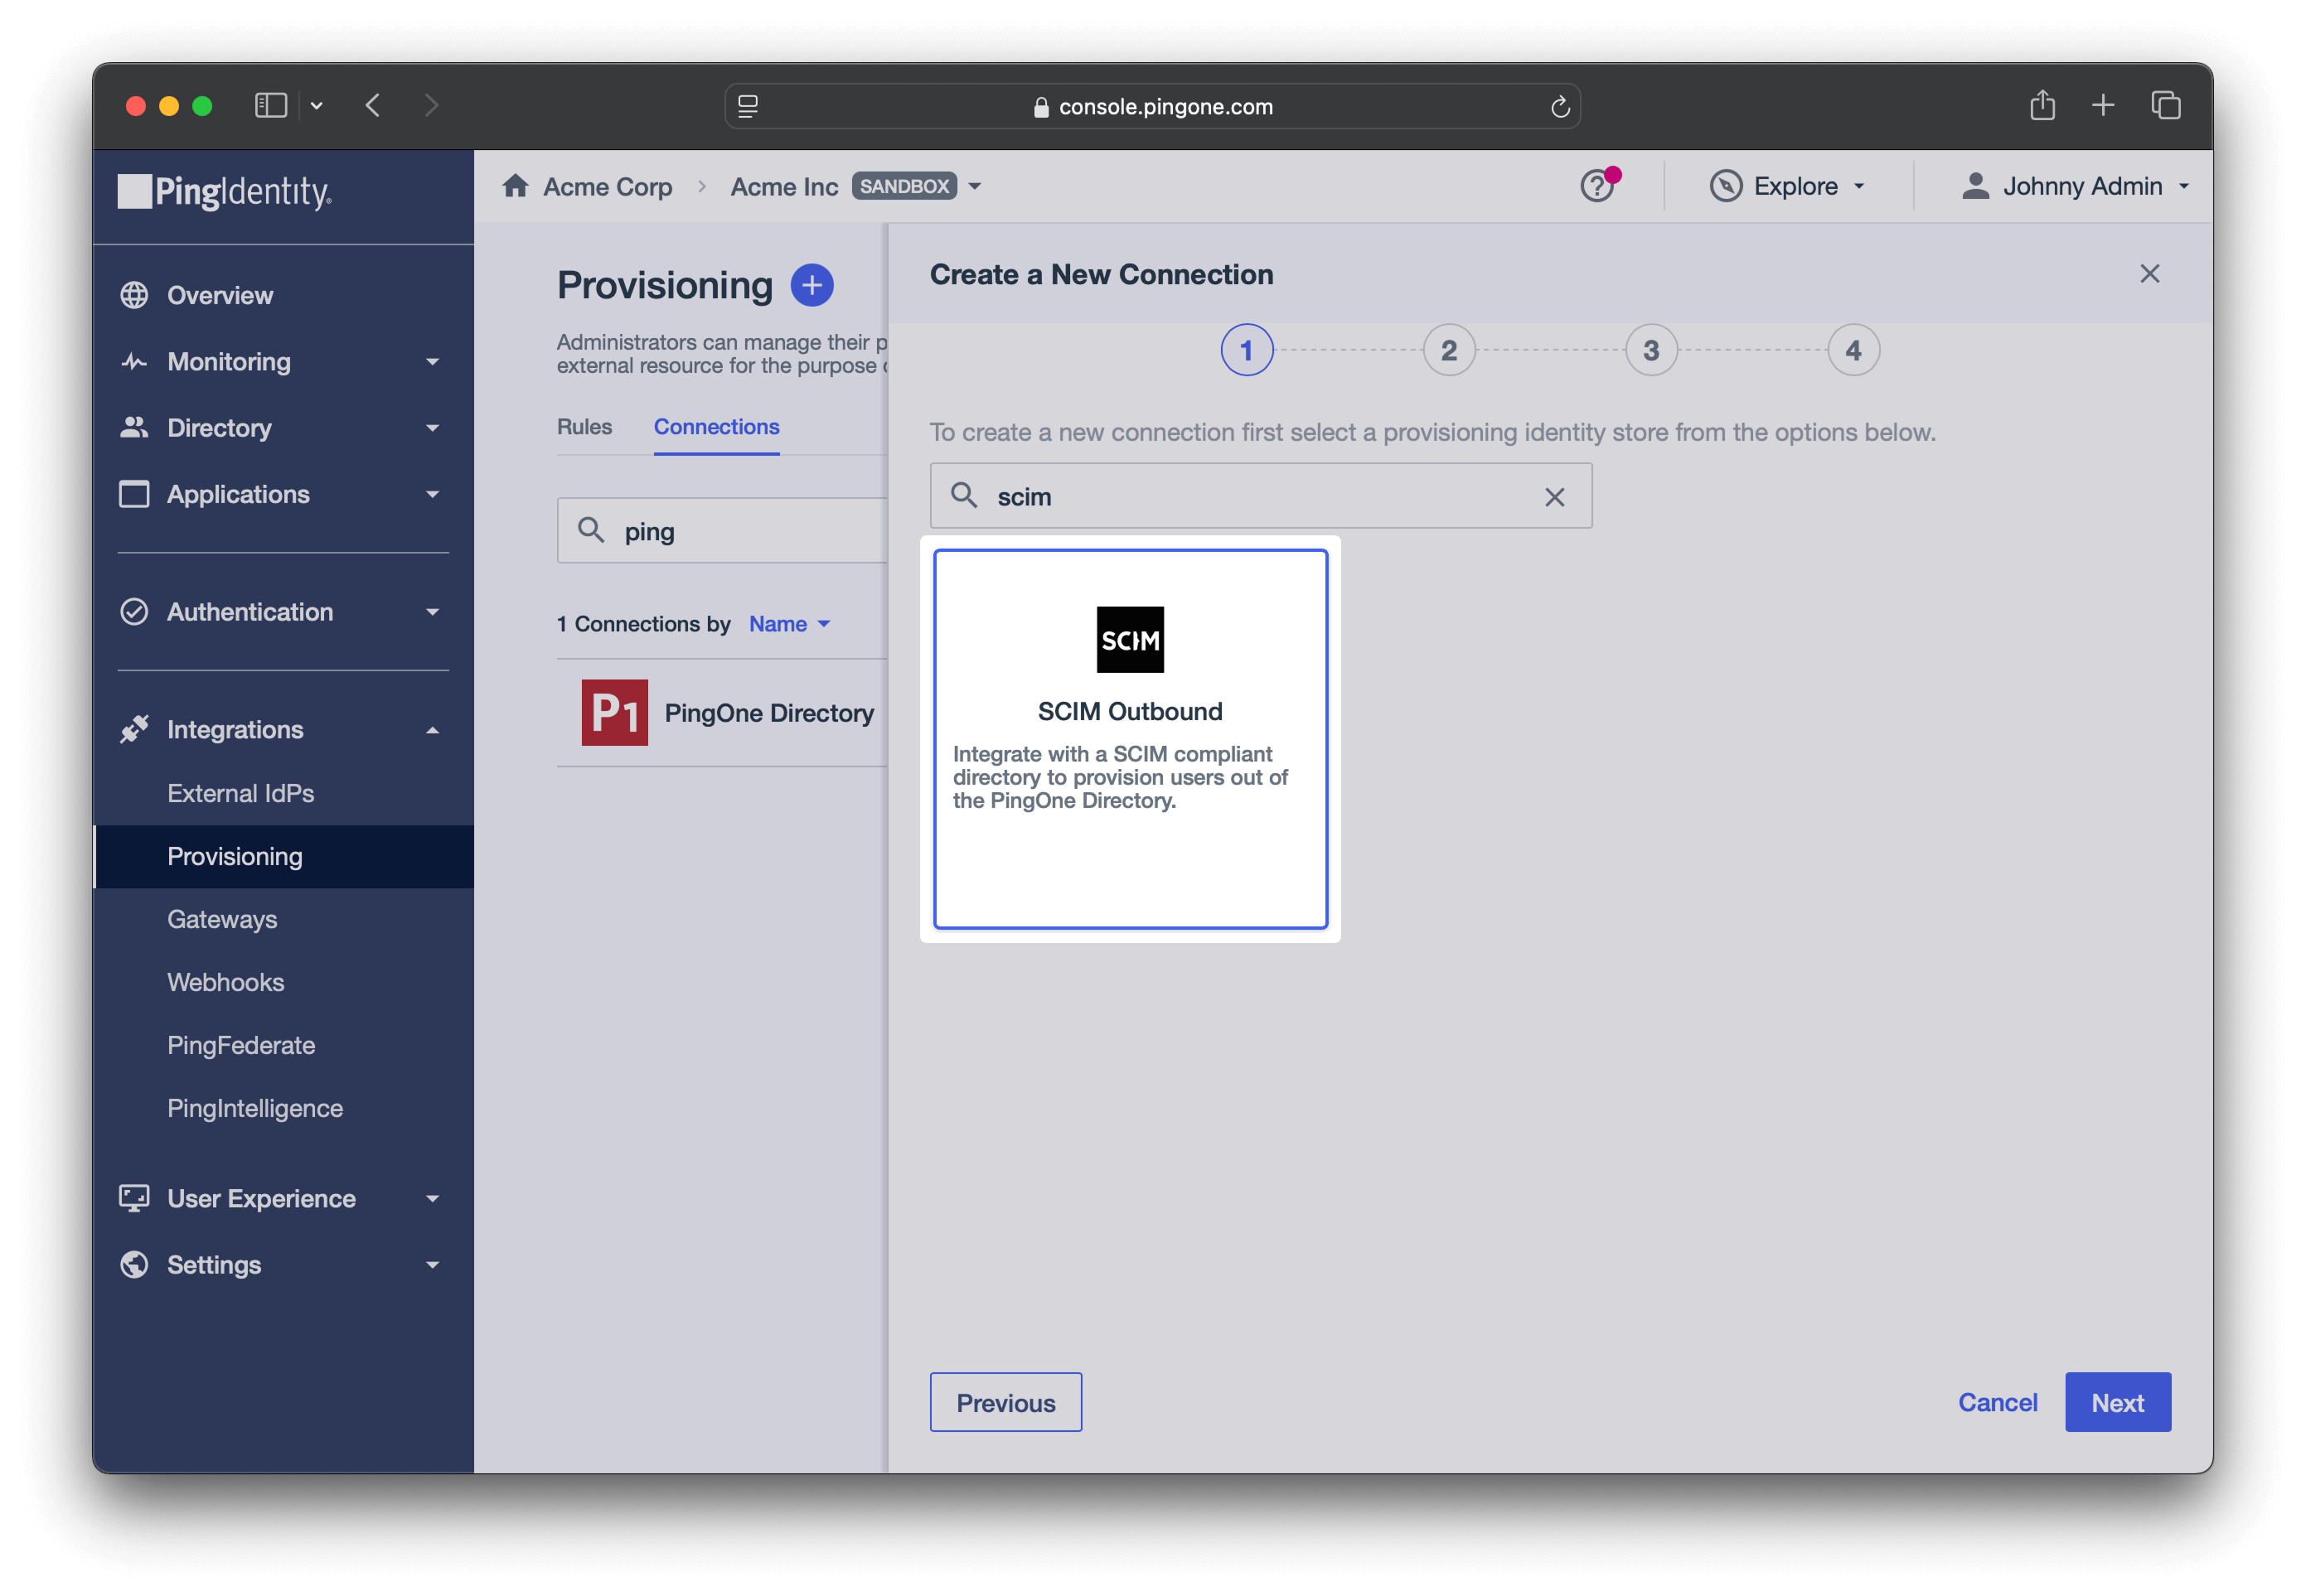Open Safari share menu
The image size is (2306, 1596).
point(2042,105)
